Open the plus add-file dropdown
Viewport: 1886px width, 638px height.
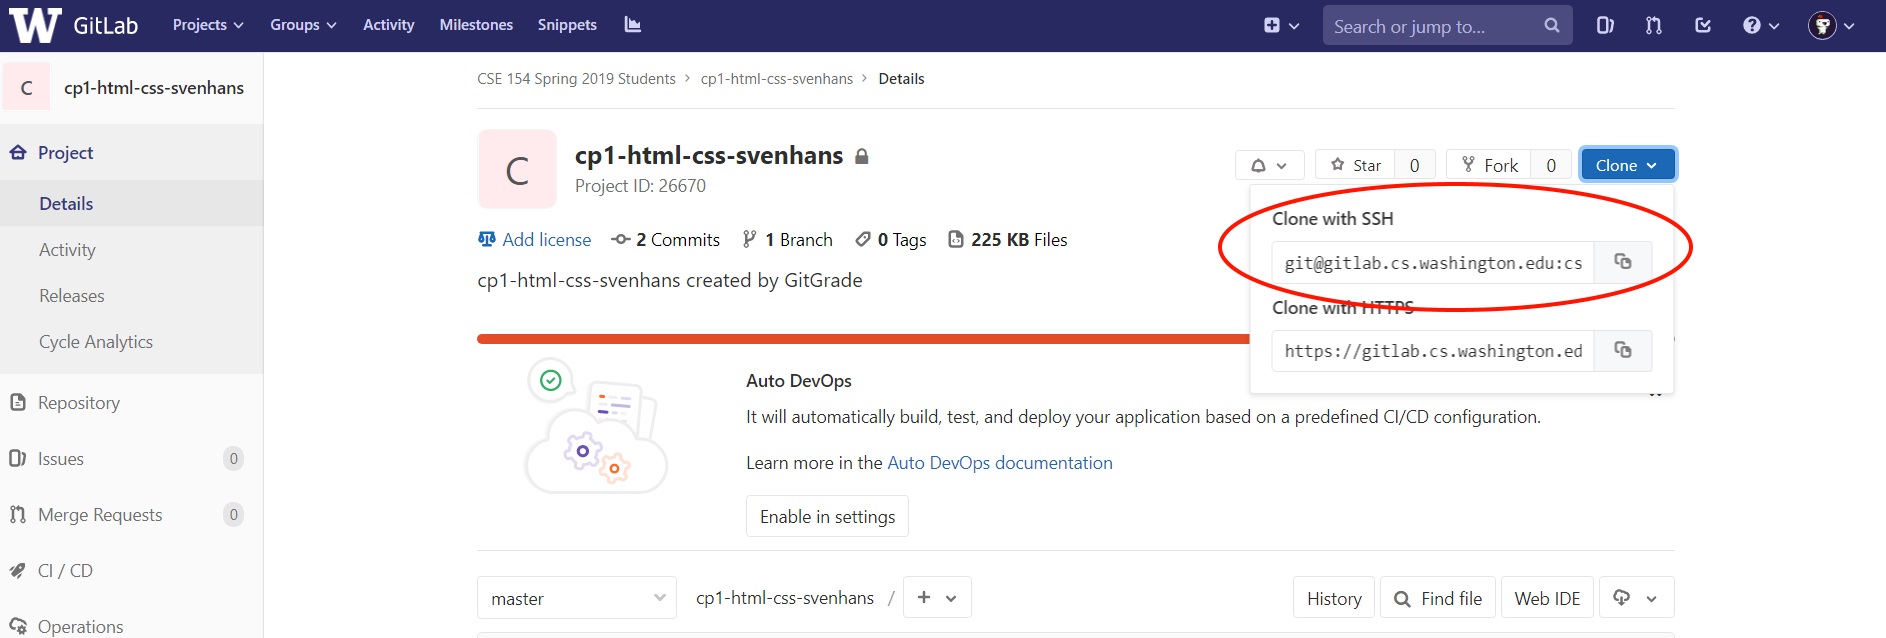click(x=937, y=598)
